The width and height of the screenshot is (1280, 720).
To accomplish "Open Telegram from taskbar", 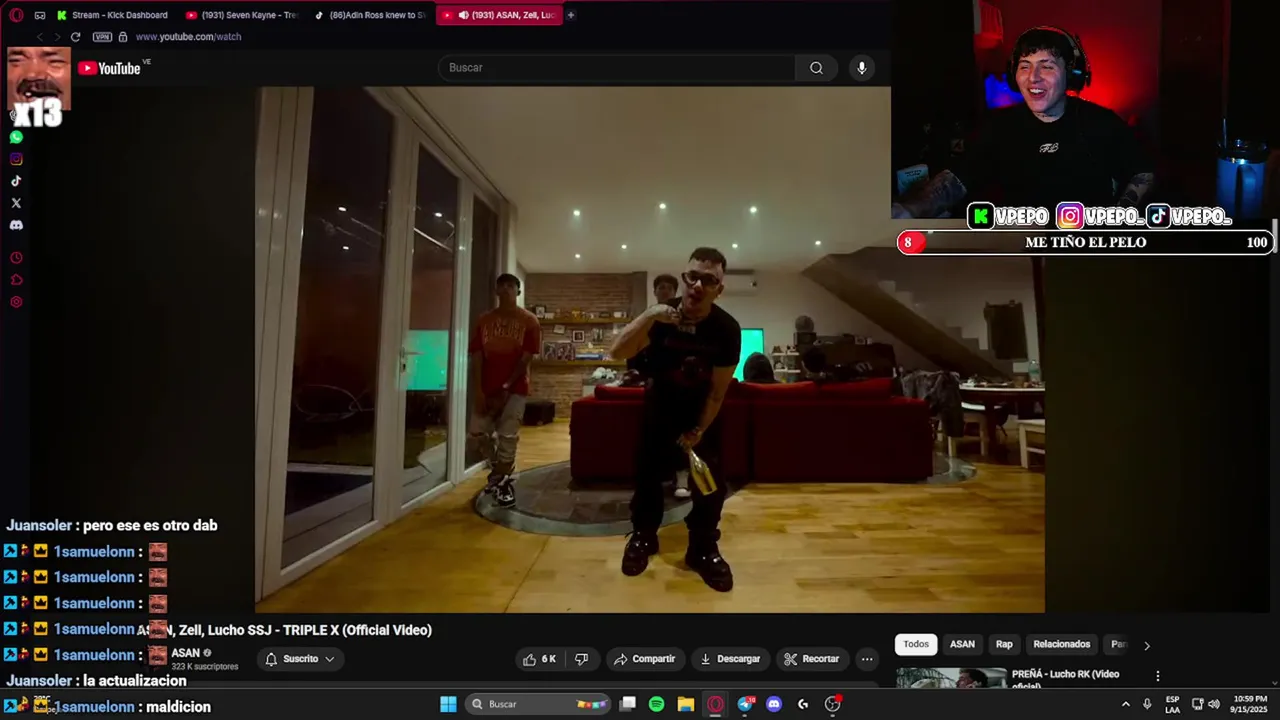I will click(x=745, y=704).
